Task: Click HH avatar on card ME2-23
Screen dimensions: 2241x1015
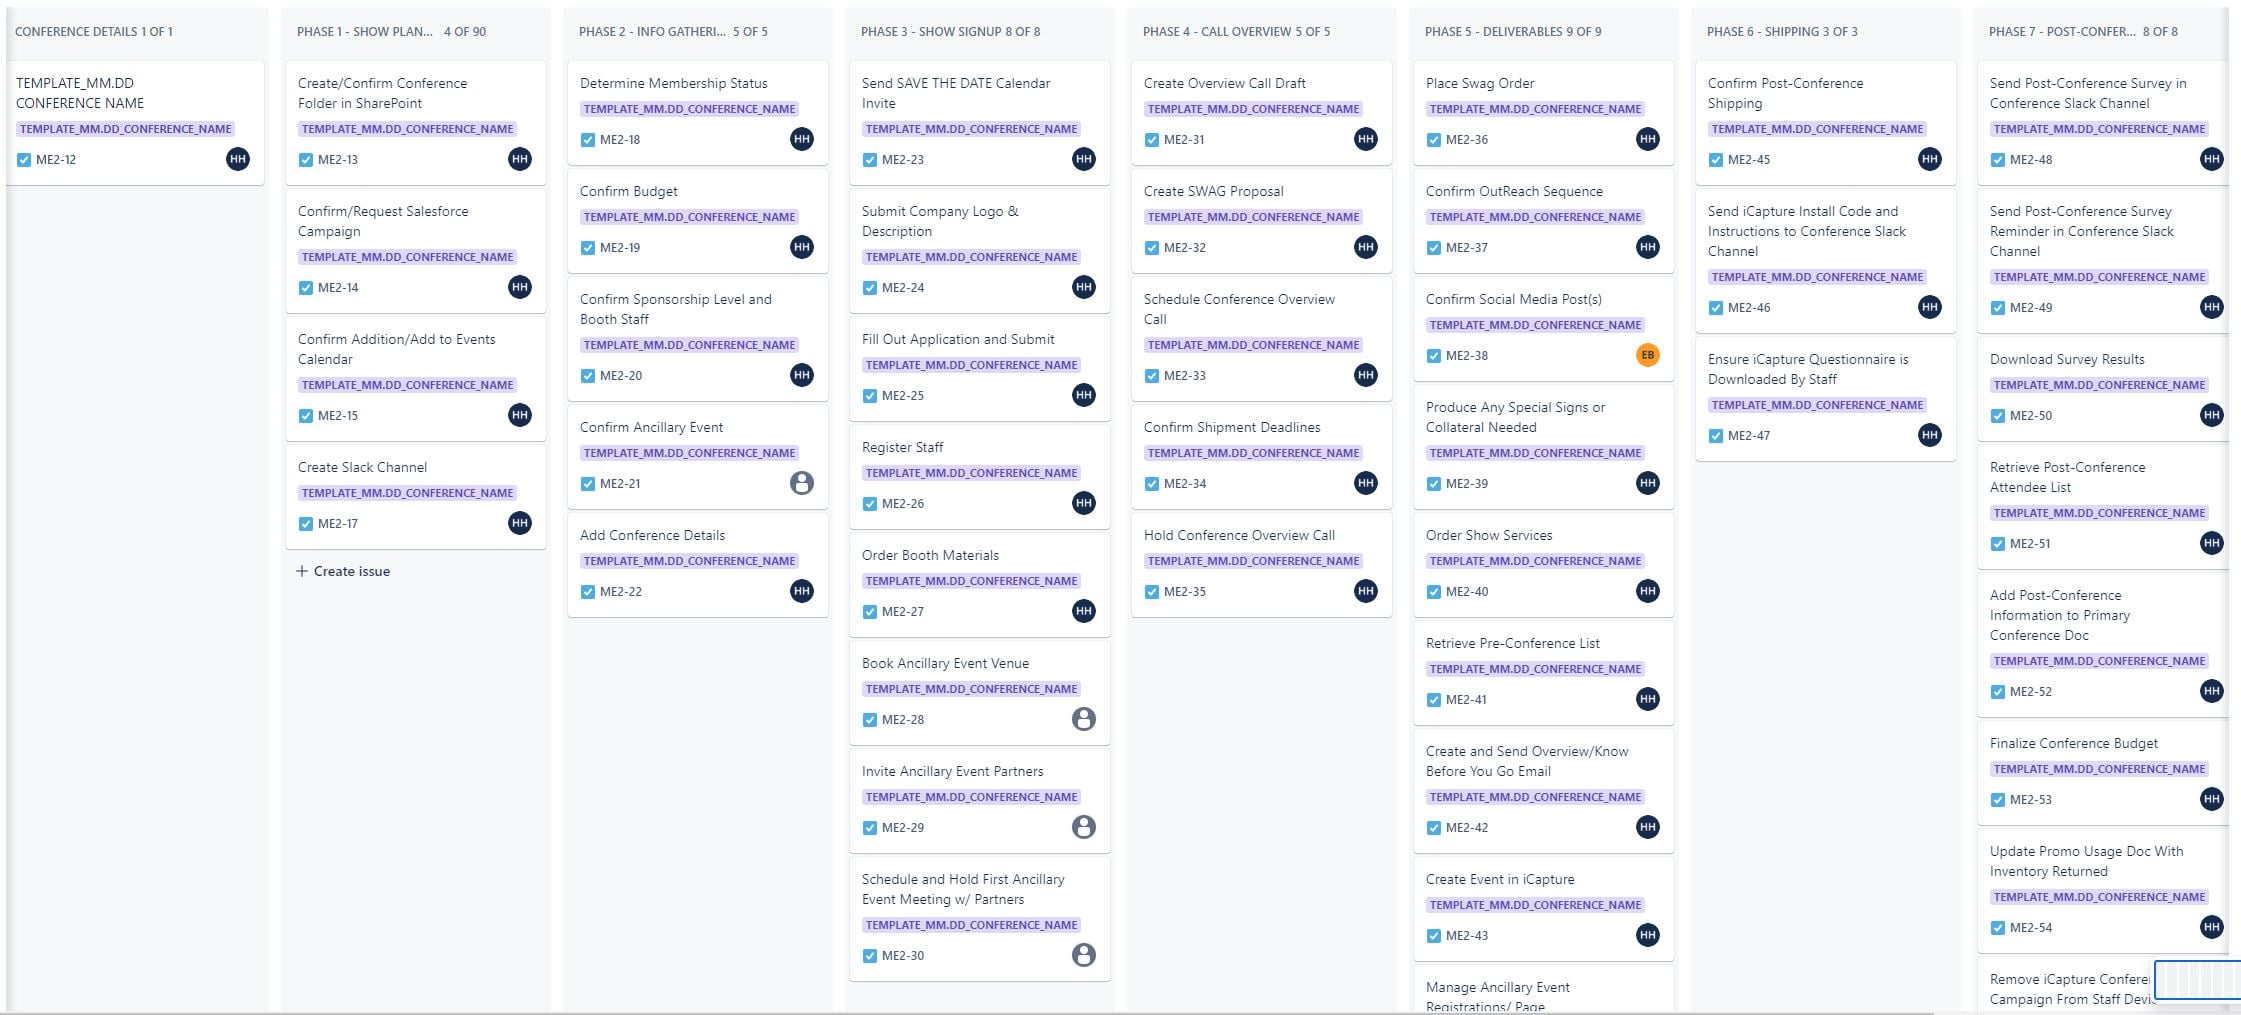Action: [x=1083, y=159]
